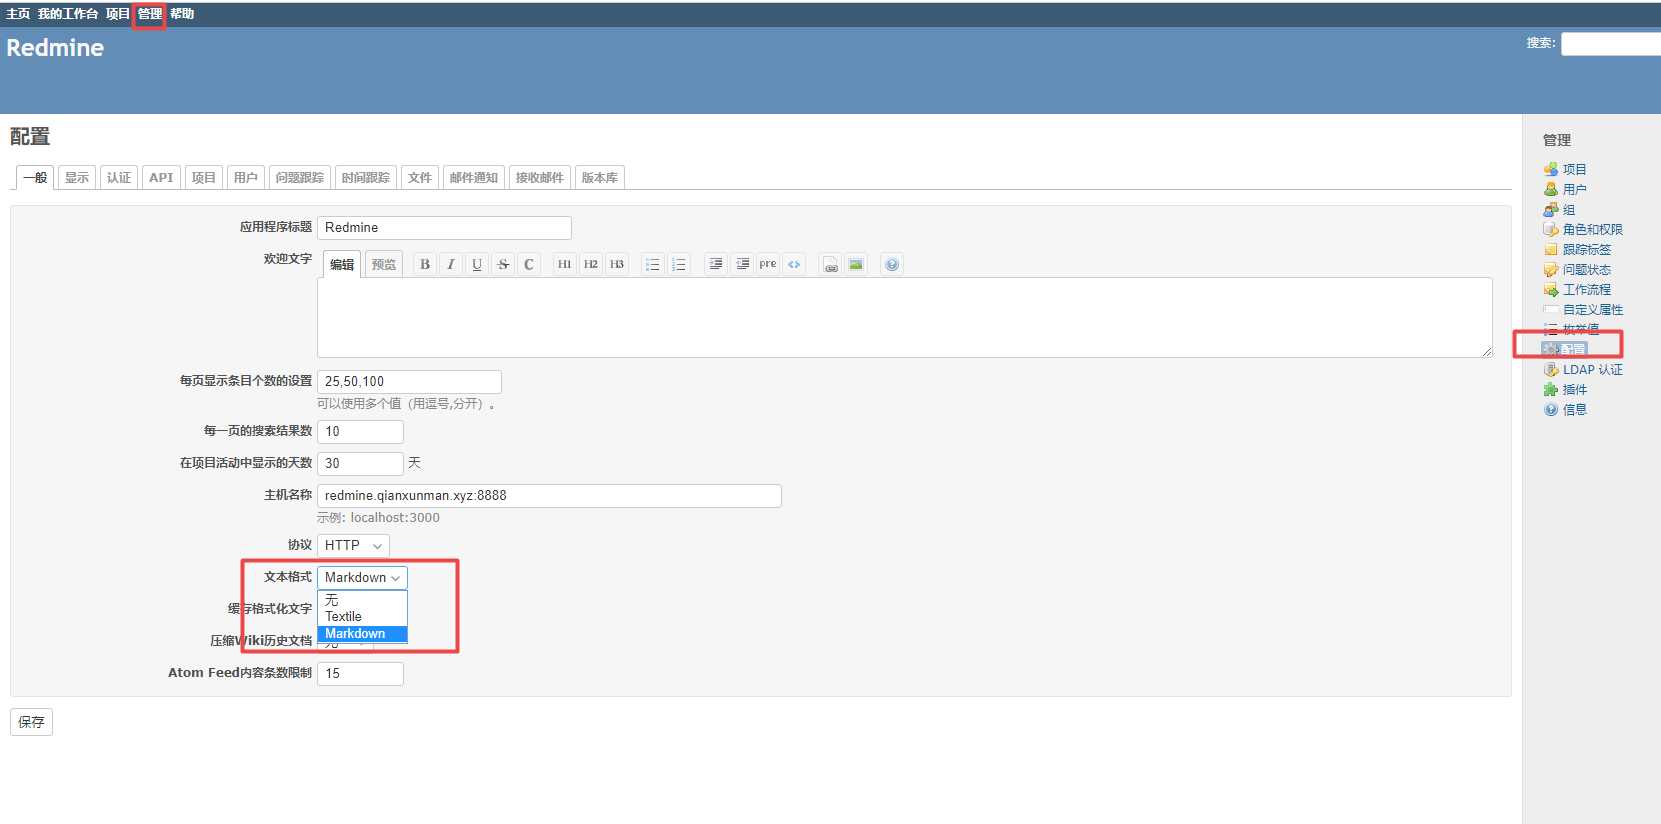Switch to the 项目 settings tab

[x=203, y=177]
